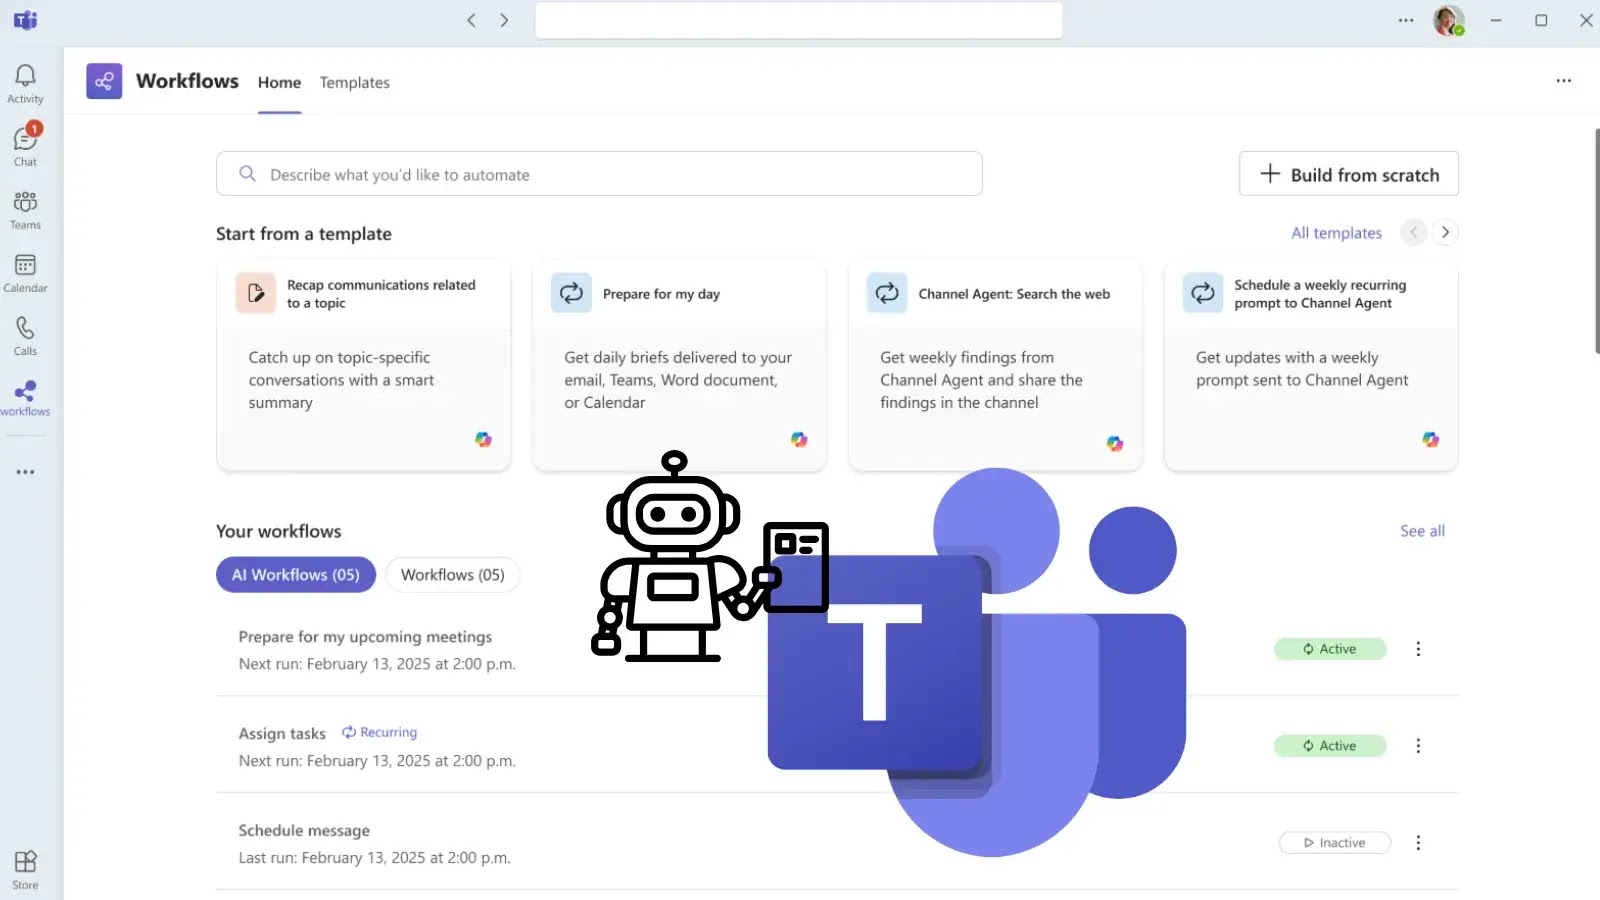This screenshot has height=900, width=1600.
Task: Select the Workflows (05) filter pill
Action: tap(452, 574)
